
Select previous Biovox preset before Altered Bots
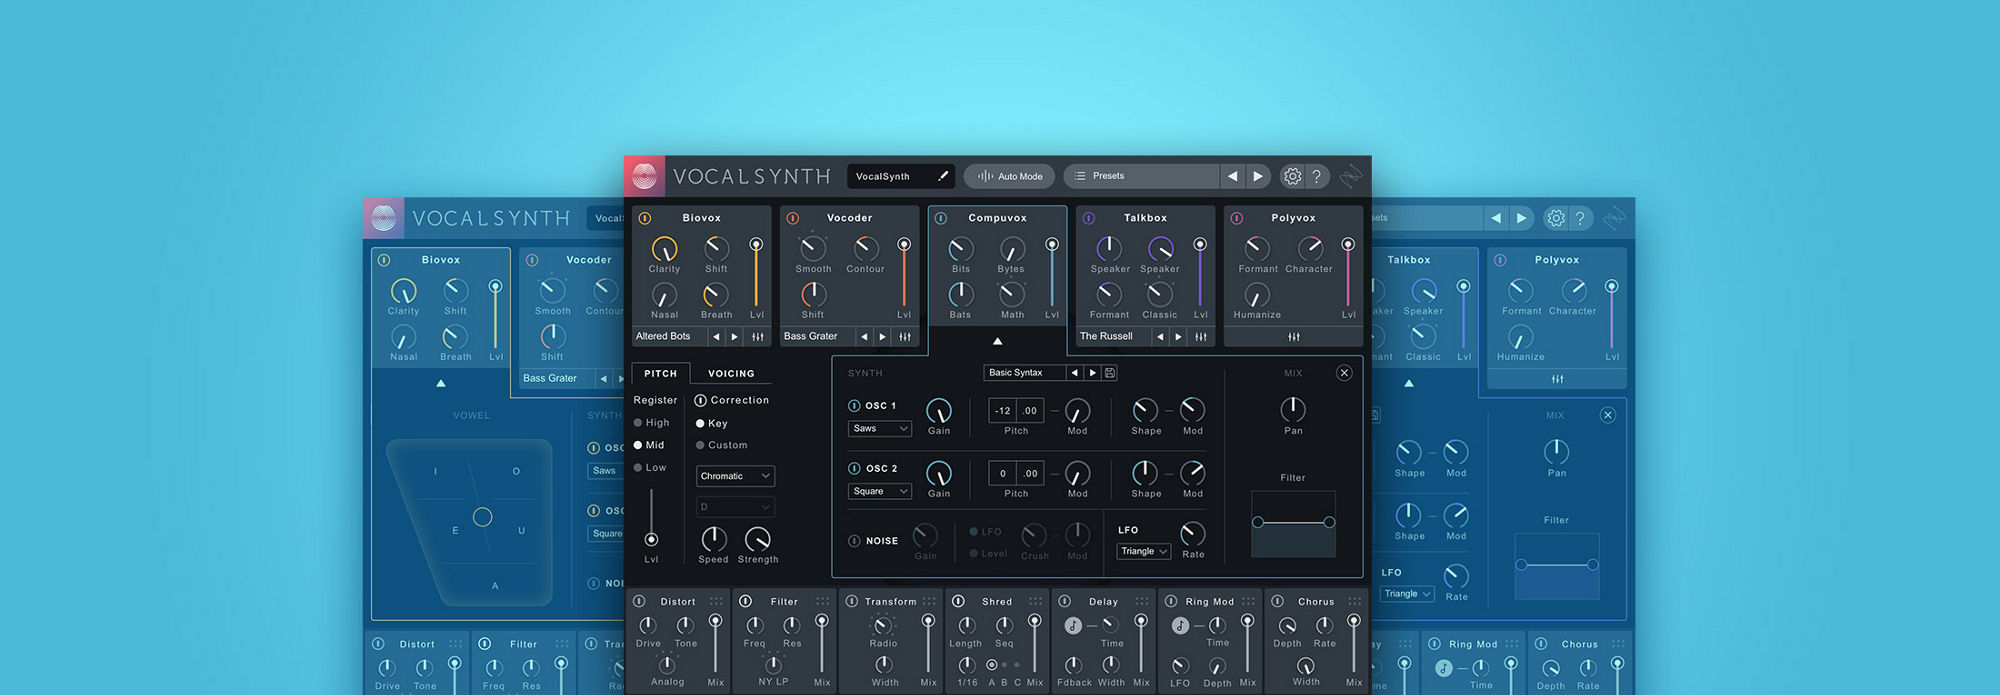point(716,337)
